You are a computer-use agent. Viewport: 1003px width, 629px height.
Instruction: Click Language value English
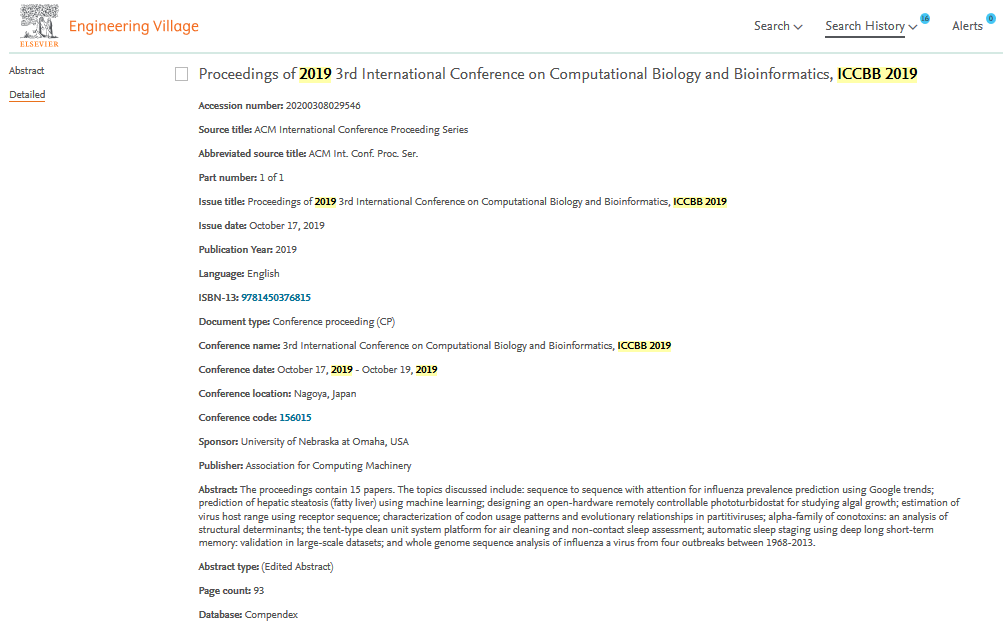point(264,274)
